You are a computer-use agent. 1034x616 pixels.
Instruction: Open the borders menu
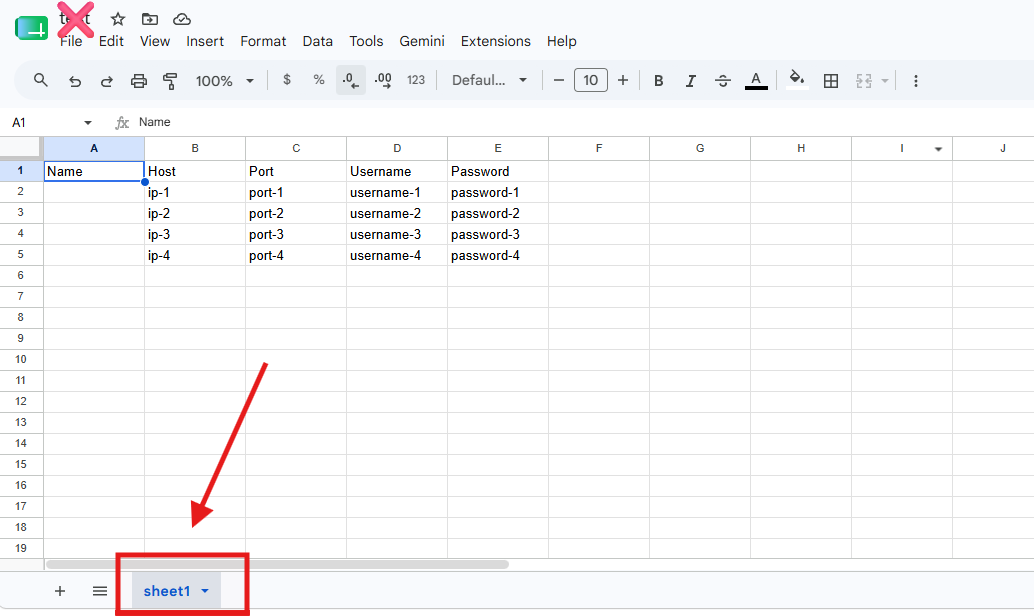(831, 80)
